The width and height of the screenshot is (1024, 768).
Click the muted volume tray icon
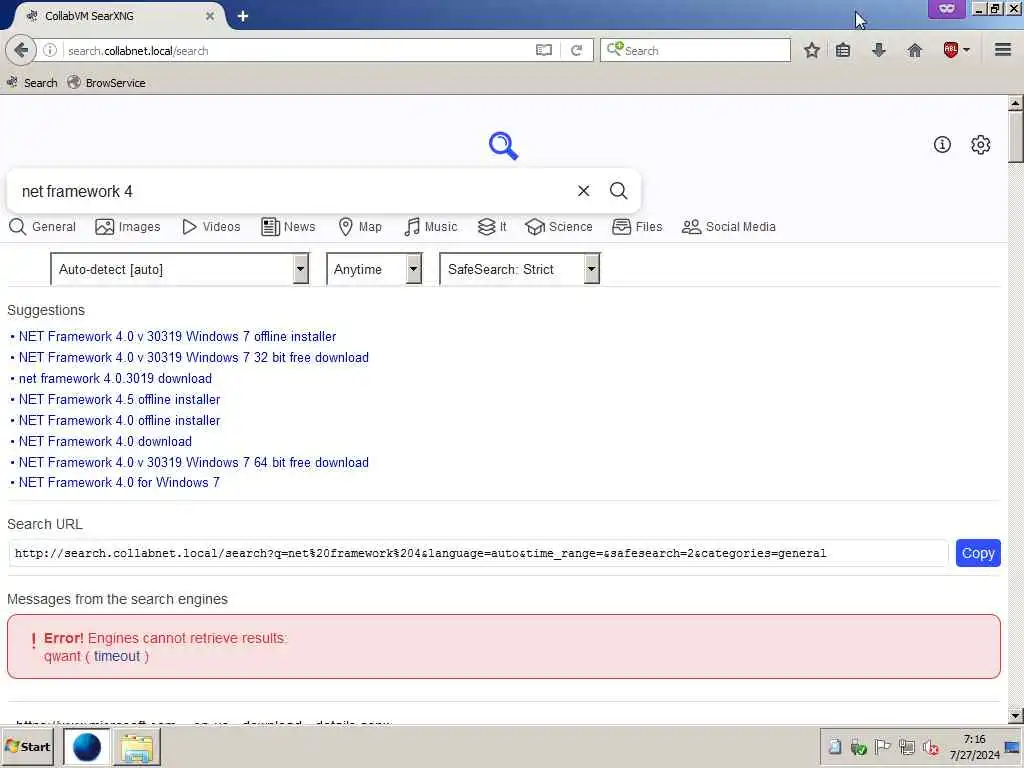(x=931, y=747)
